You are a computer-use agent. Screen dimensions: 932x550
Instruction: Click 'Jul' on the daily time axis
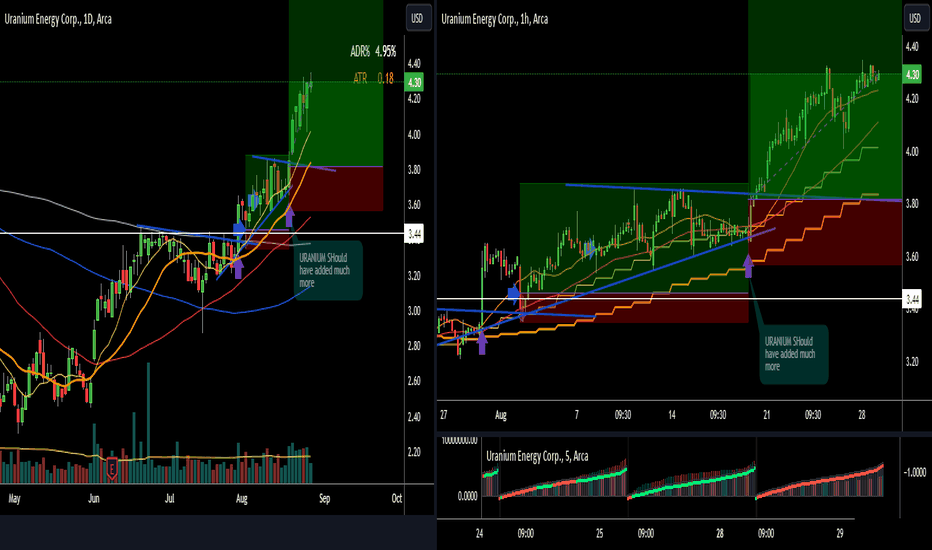[x=169, y=498]
